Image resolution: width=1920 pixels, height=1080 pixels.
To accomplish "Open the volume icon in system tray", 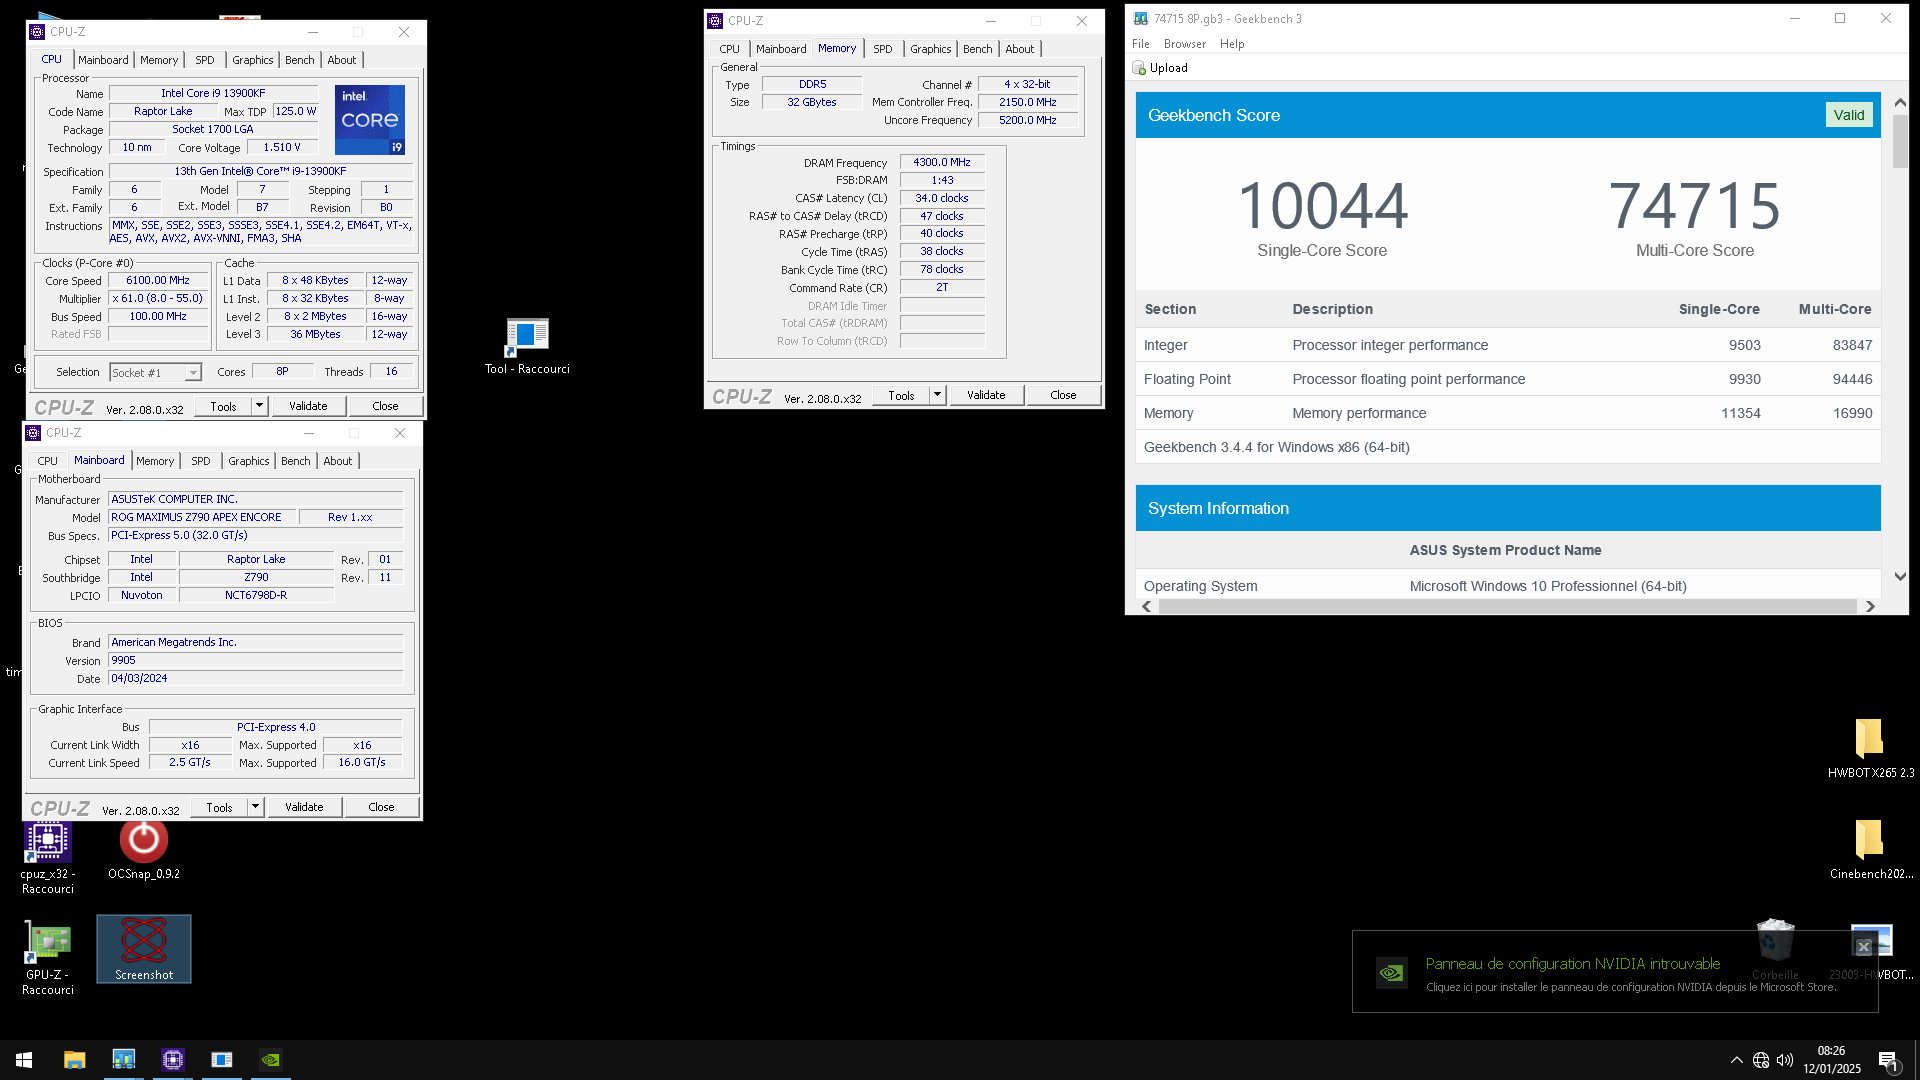I will click(1785, 1060).
